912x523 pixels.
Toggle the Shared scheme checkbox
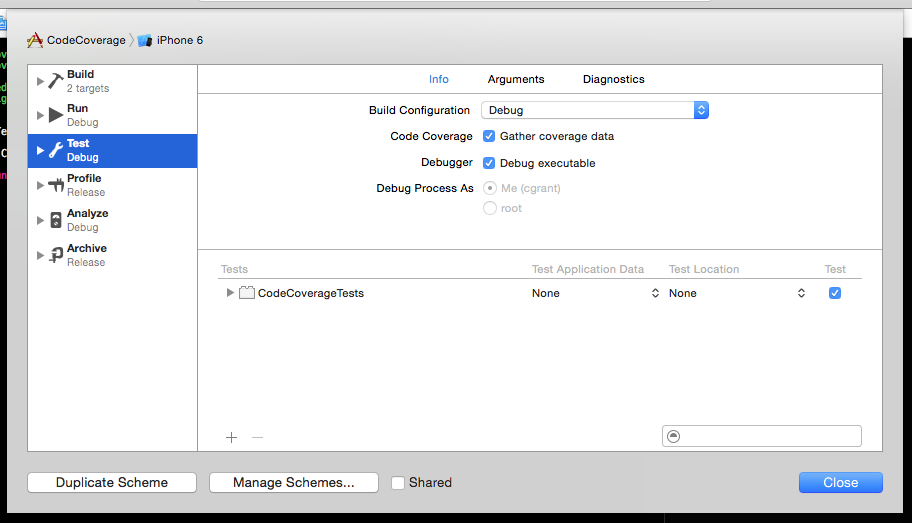click(398, 483)
